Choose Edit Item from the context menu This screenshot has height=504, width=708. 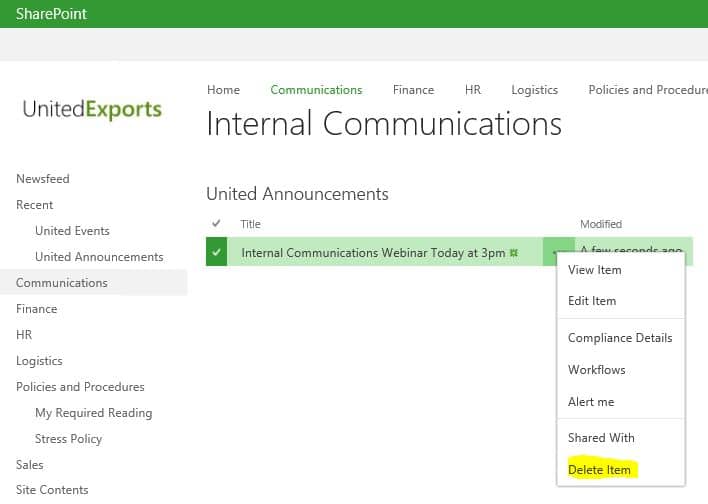592,301
